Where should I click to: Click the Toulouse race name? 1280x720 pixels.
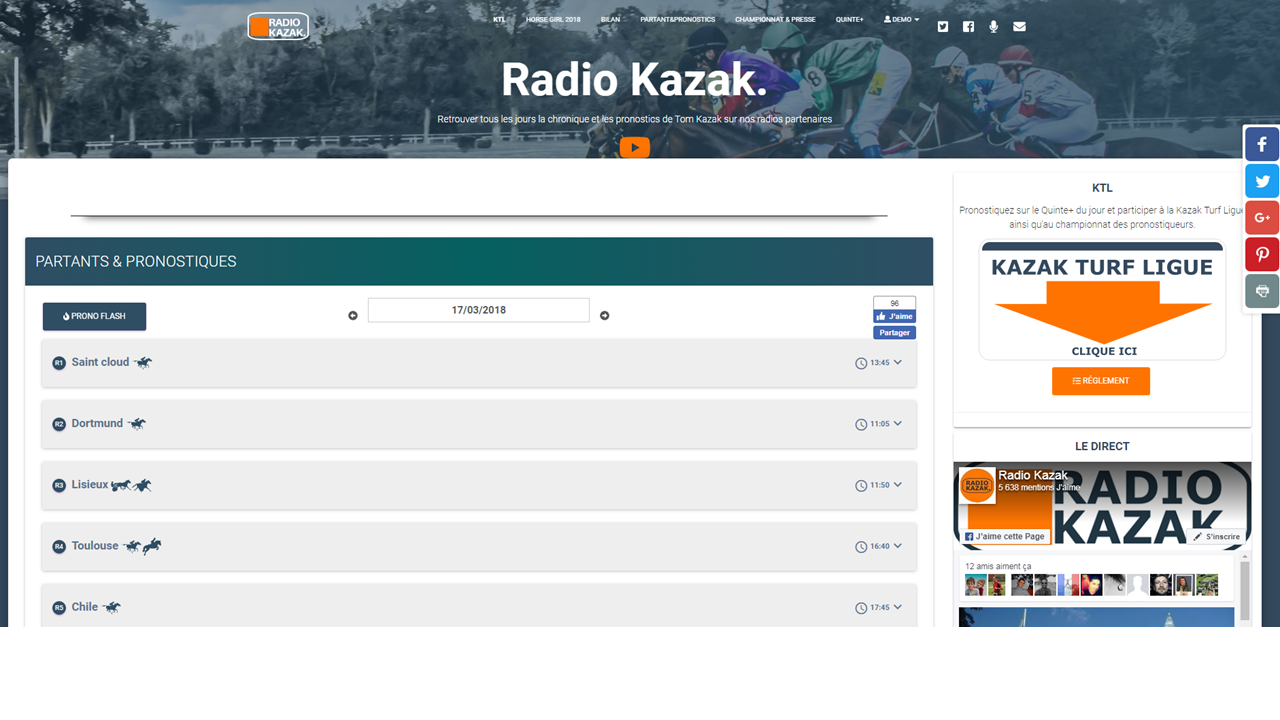(x=95, y=546)
